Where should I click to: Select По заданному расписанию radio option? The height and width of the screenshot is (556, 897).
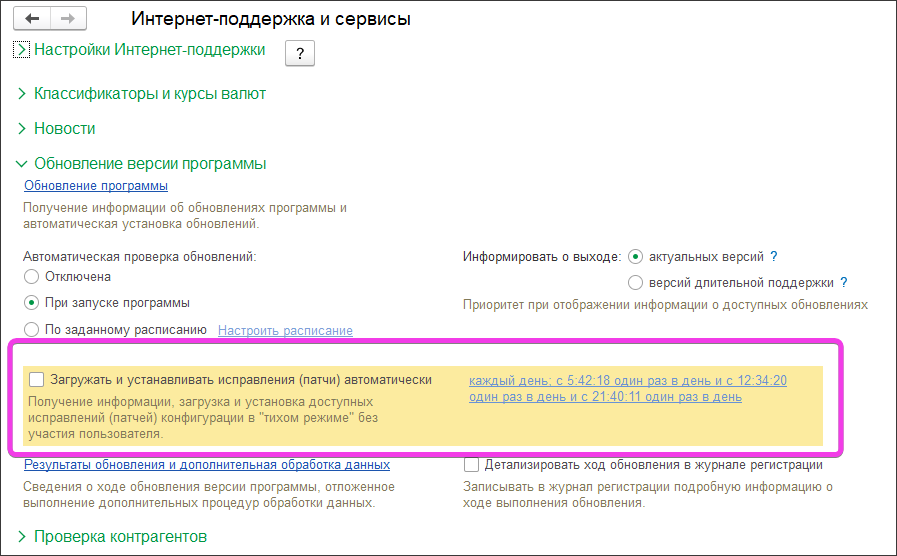(32, 330)
